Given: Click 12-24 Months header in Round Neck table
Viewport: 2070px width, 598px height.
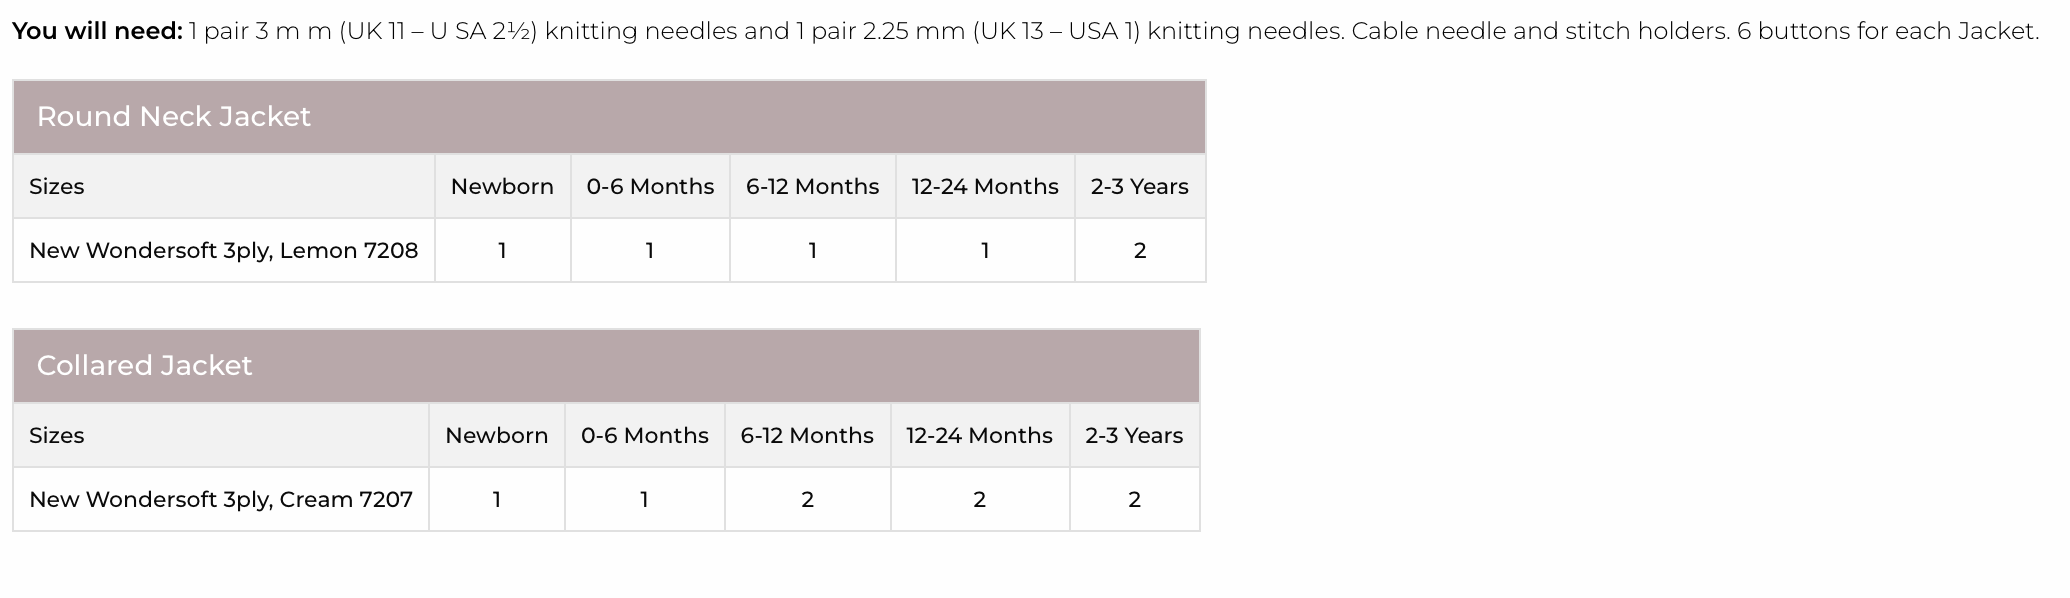Looking at the screenshot, I should [x=985, y=187].
